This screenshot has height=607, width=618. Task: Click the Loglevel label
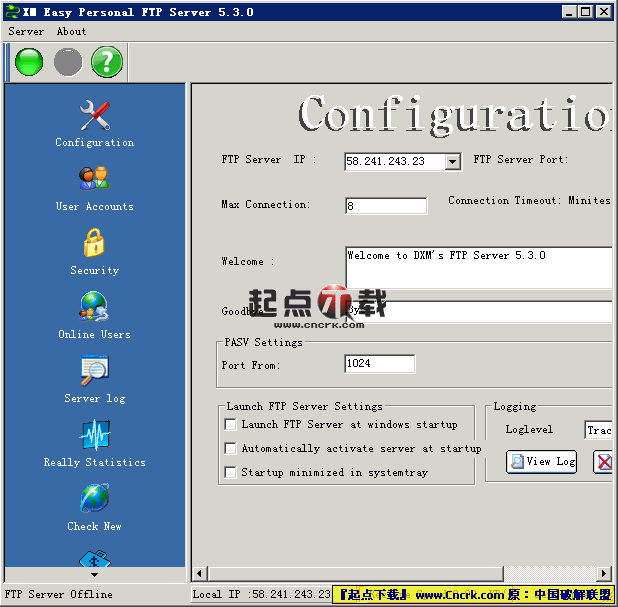(x=529, y=429)
